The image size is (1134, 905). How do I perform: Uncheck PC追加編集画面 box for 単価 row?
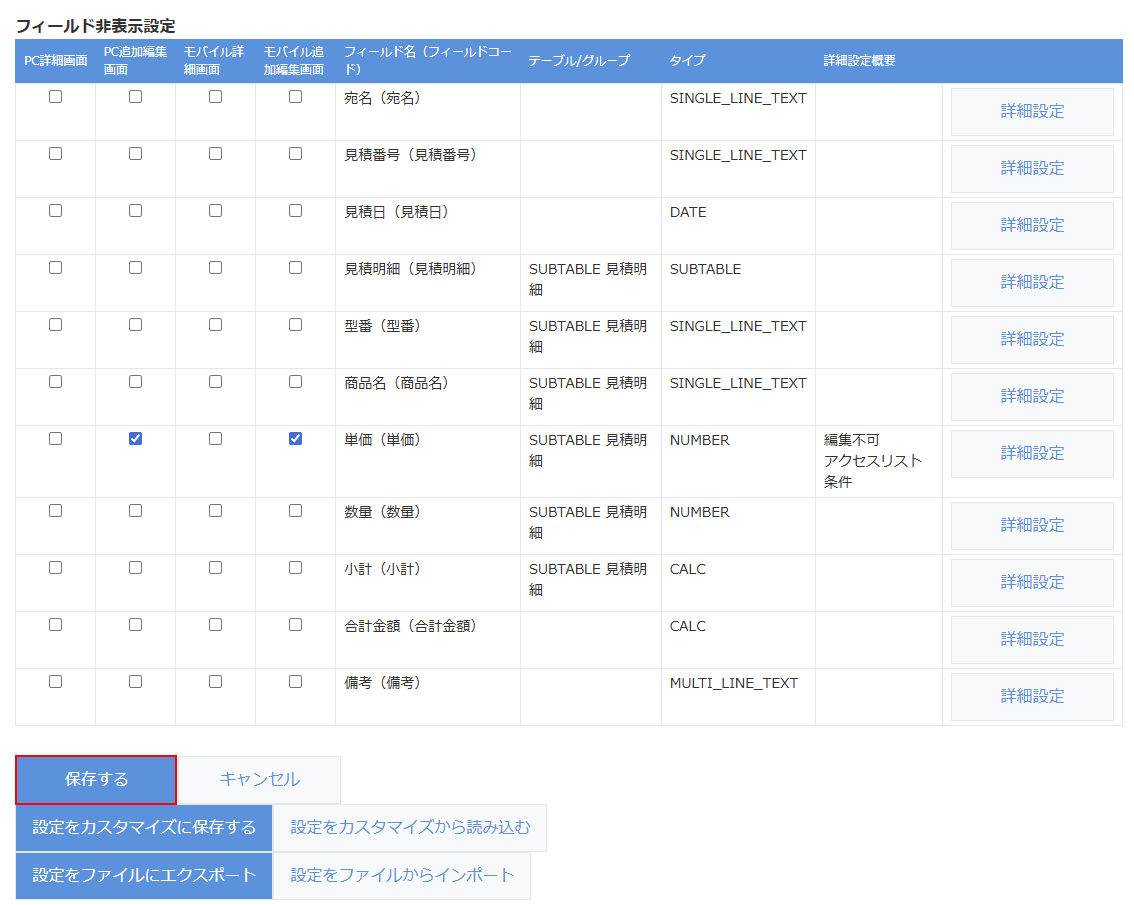click(x=135, y=438)
